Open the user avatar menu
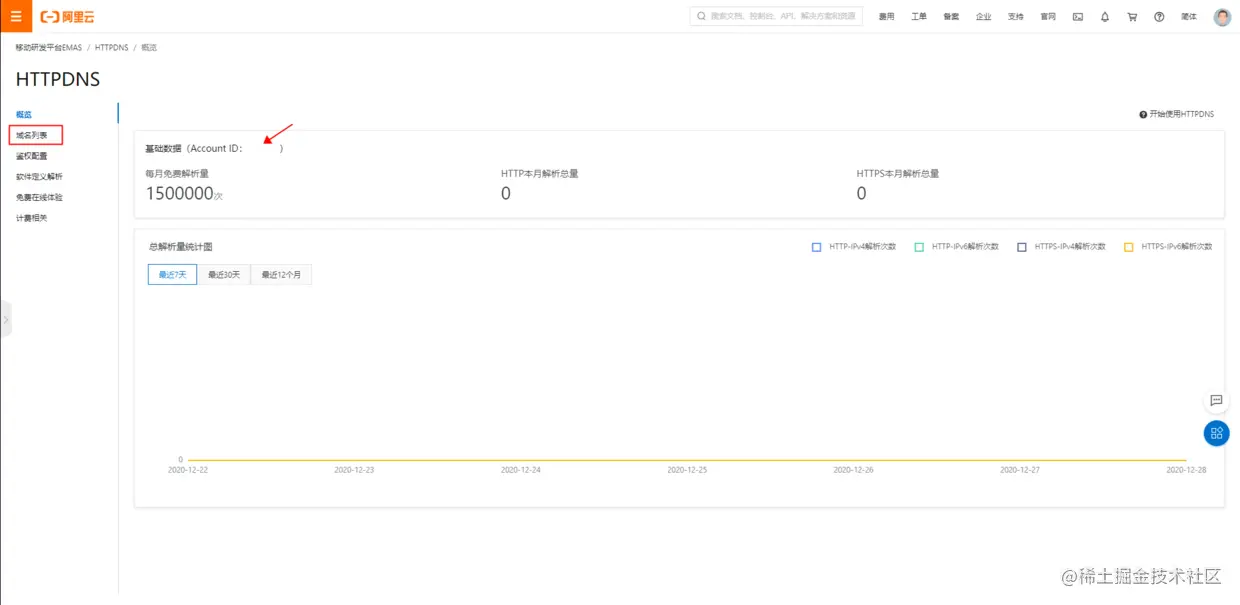The image size is (1240, 605). click(1222, 17)
